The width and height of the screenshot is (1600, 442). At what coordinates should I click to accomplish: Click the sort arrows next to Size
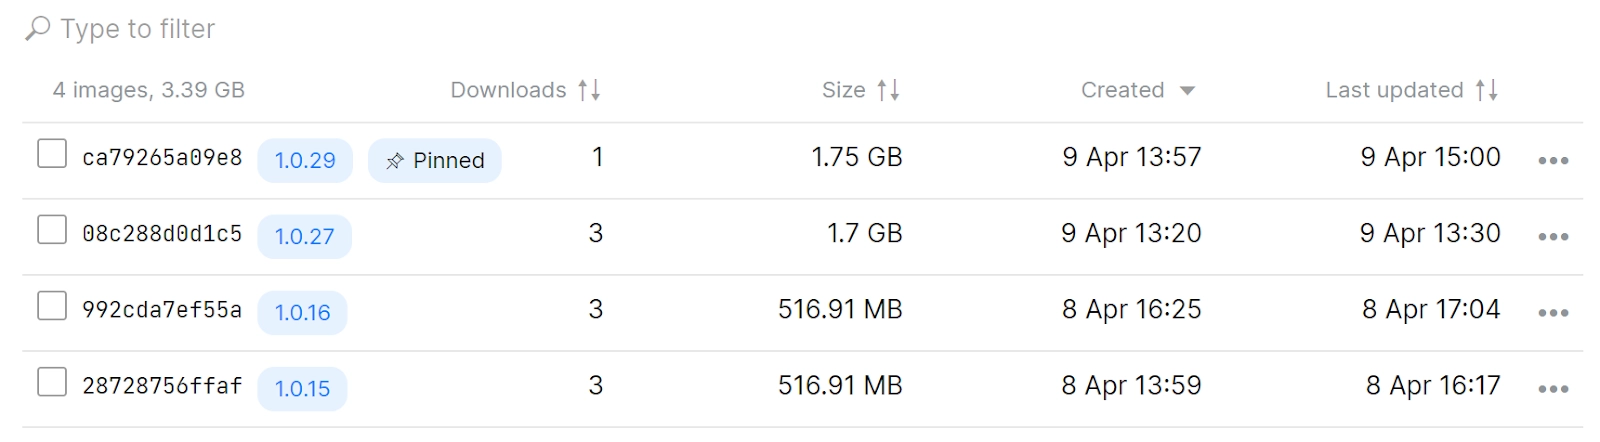click(888, 90)
